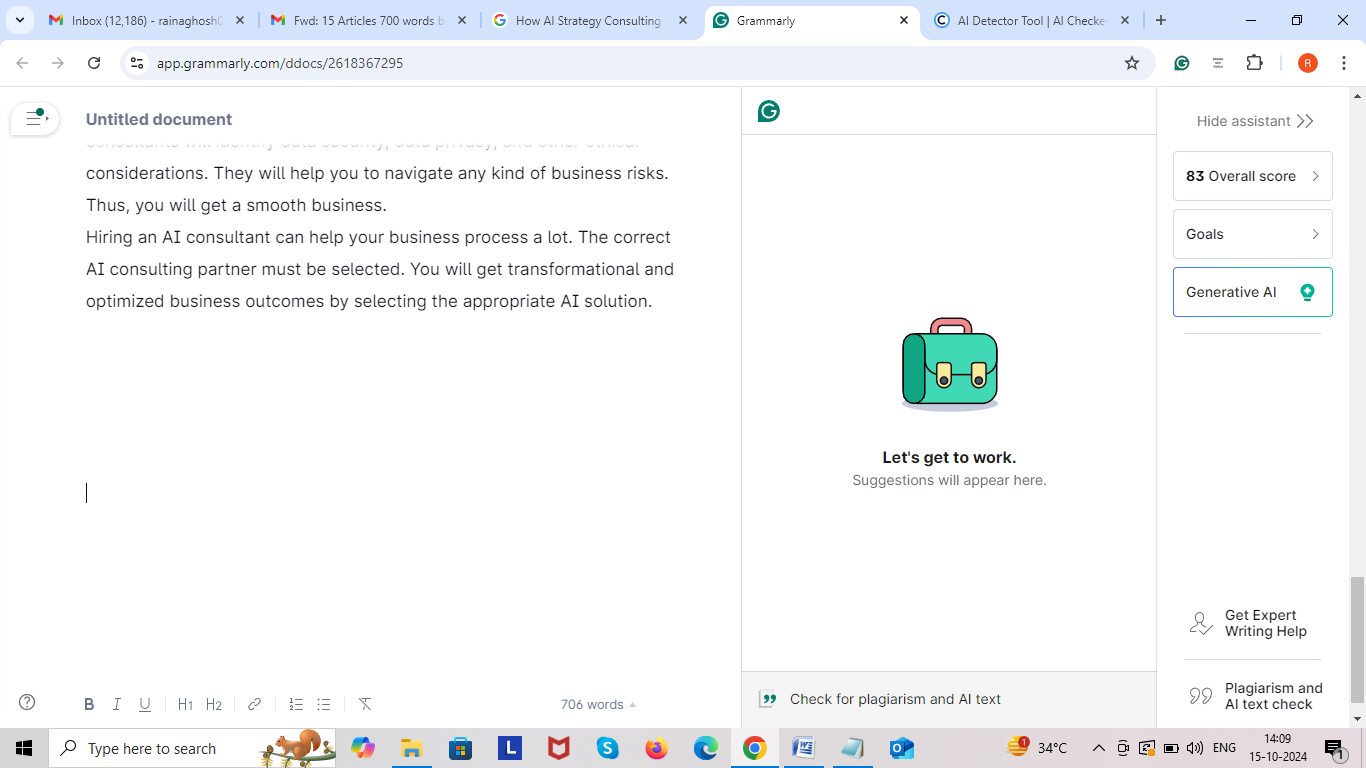
Task: Open Plagiarism and AI text check
Action: 1254,696
